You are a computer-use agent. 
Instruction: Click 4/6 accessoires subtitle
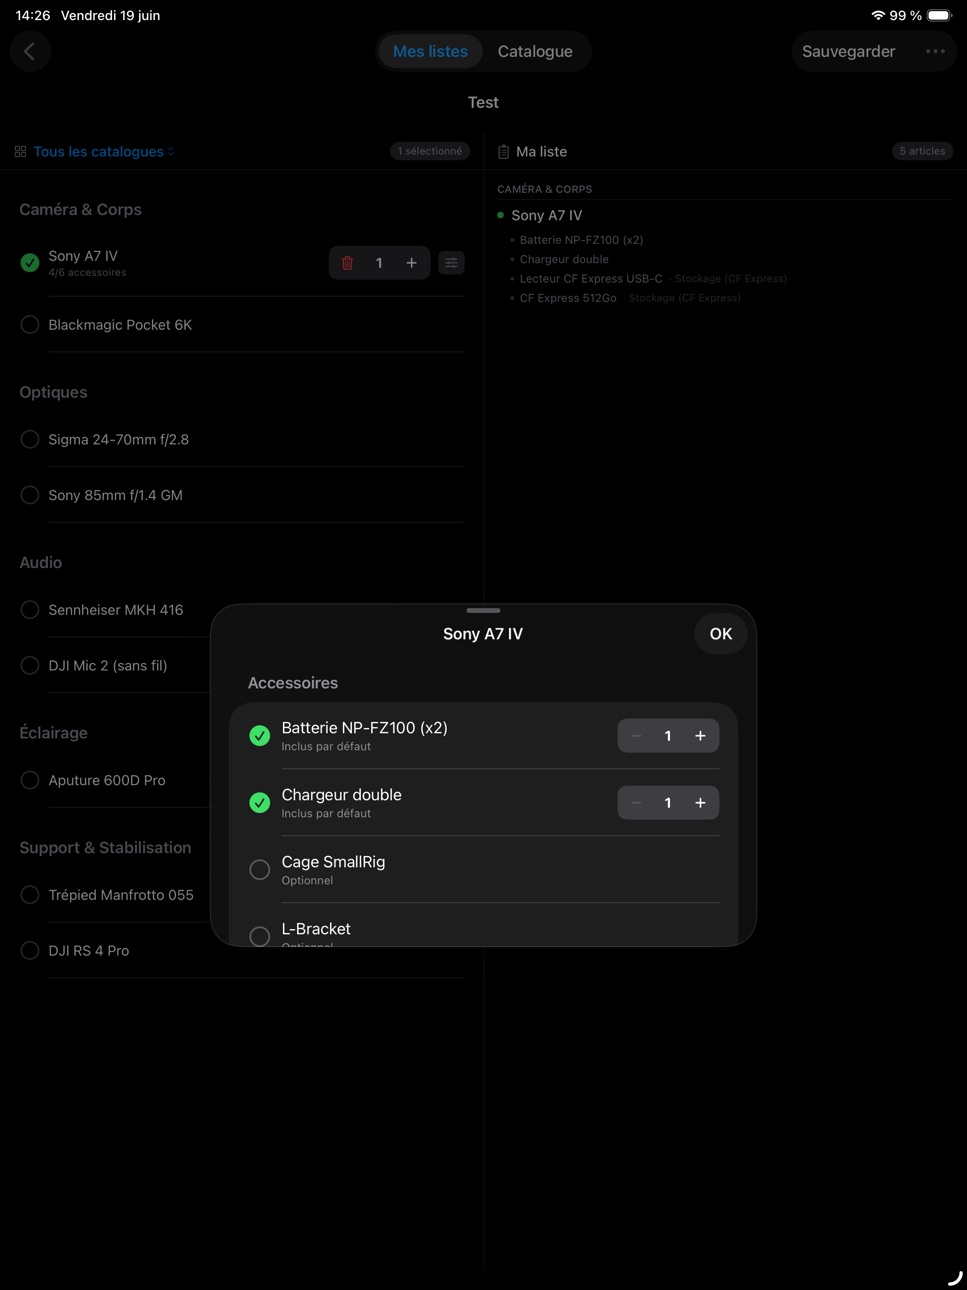87,273
